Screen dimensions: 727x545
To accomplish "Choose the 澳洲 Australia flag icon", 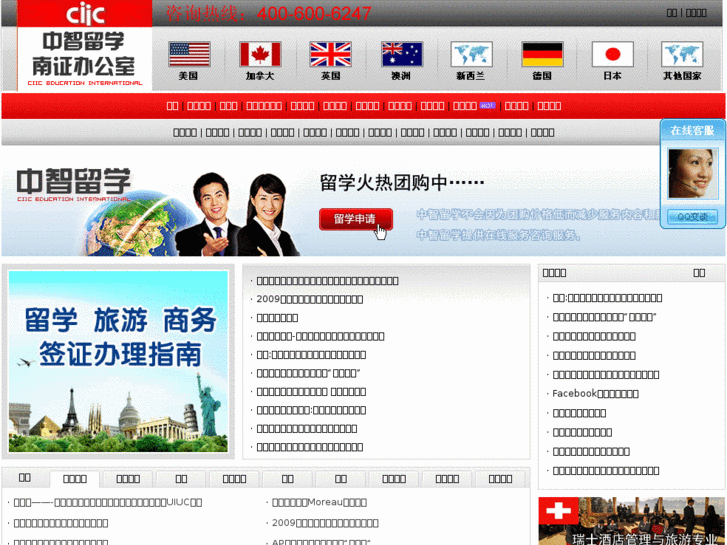I will point(402,55).
